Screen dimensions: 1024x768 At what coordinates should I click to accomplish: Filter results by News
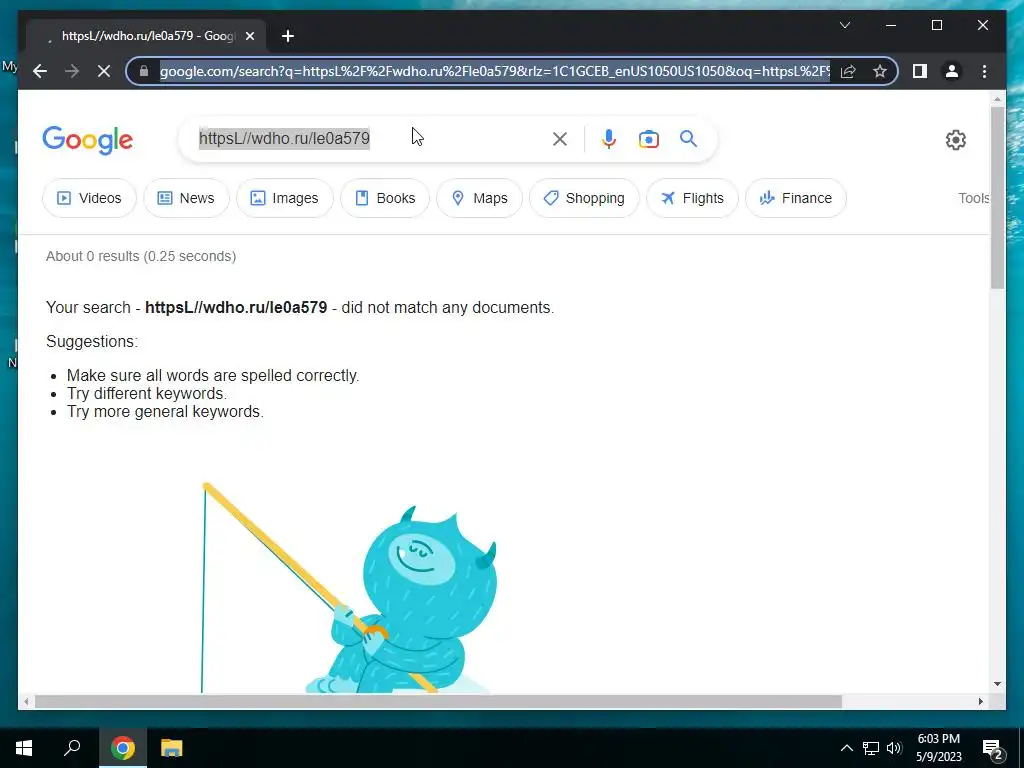[x=186, y=198]
